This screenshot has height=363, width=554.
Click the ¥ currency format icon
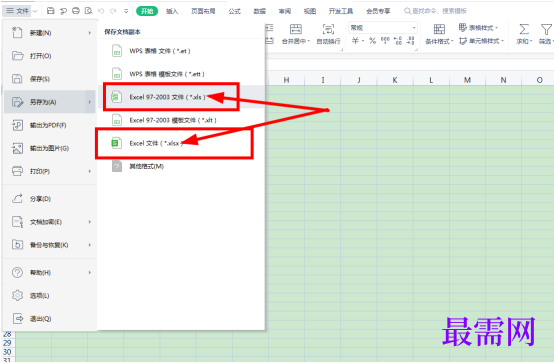[355, 41]
